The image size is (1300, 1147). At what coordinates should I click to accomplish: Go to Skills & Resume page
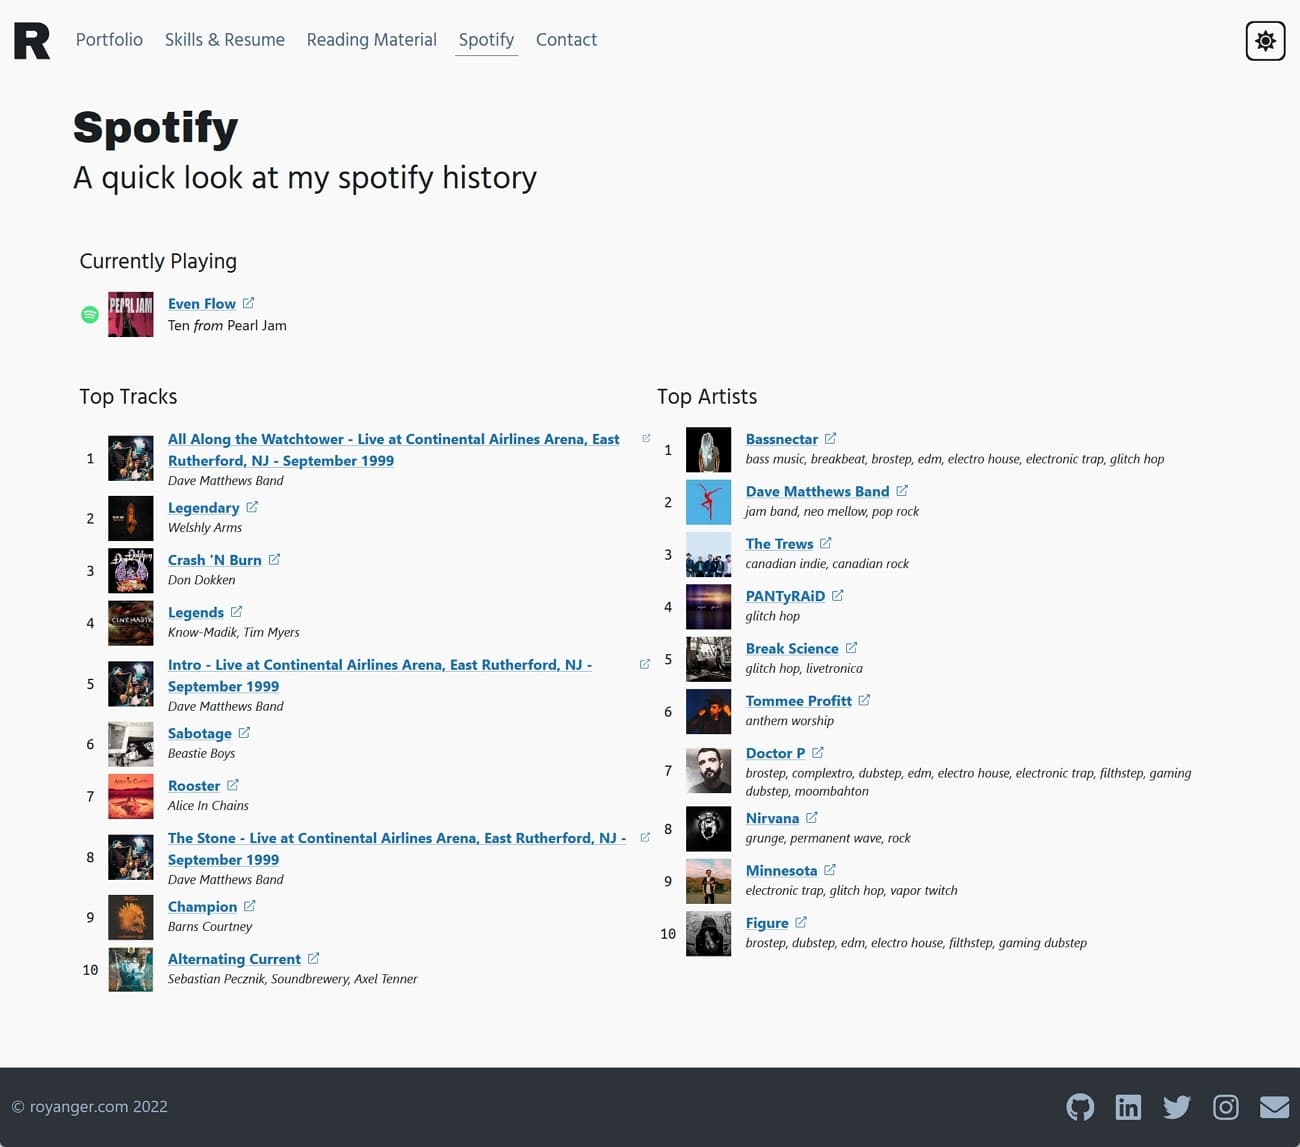tap(225, 40)
